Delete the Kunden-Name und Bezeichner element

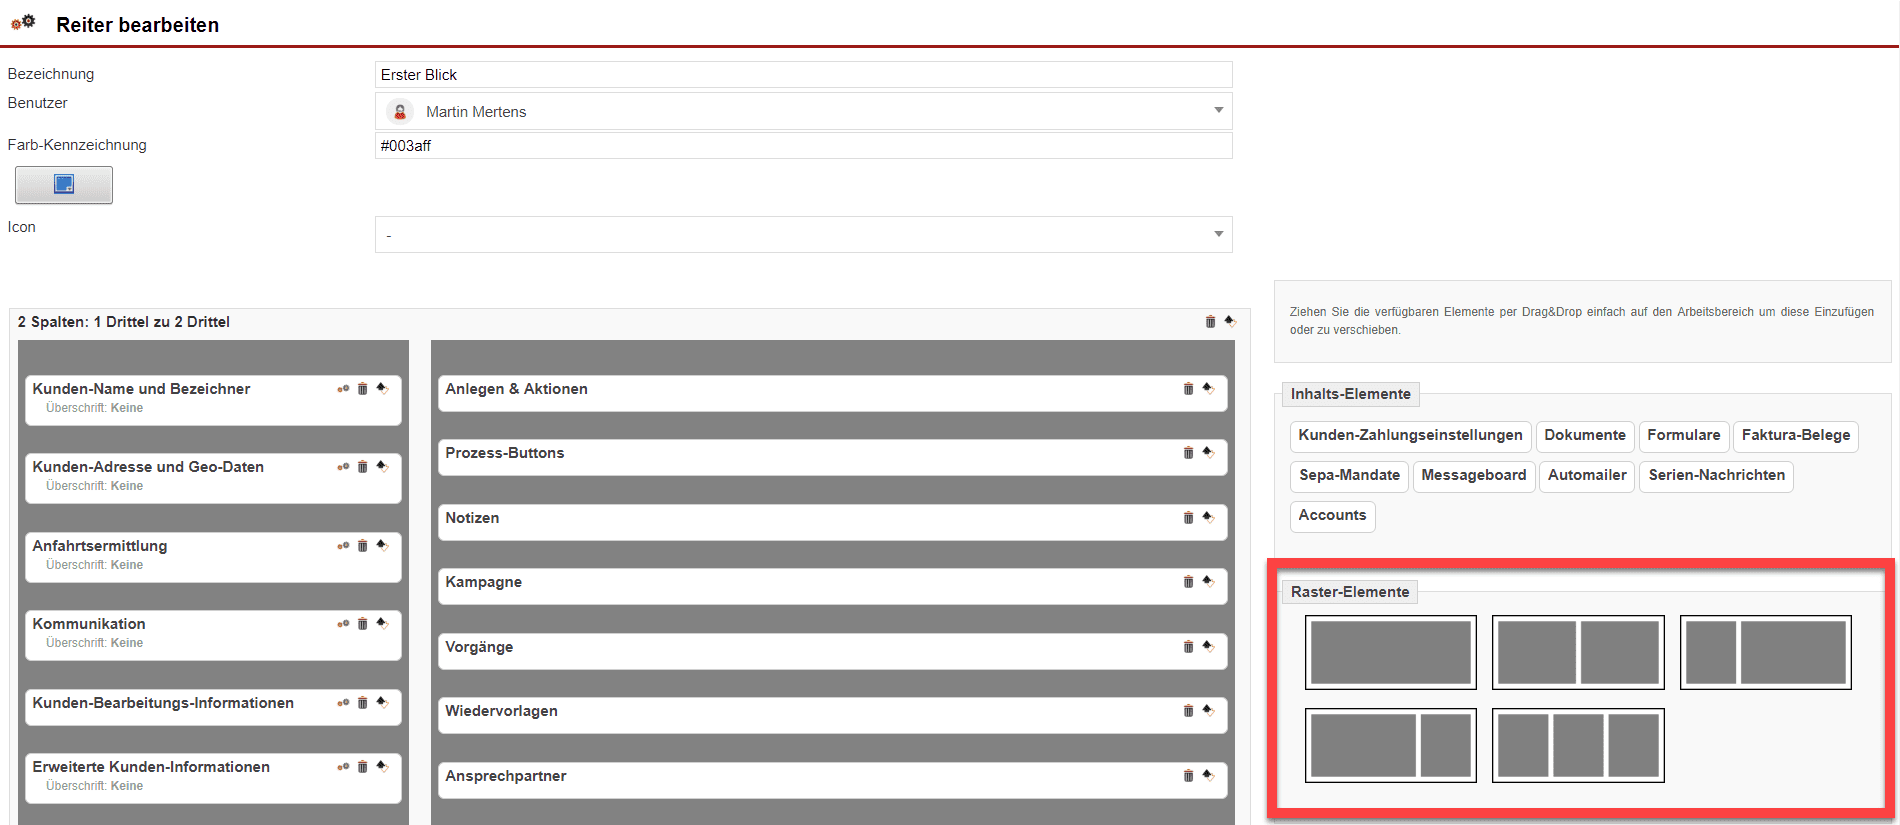coord(362,389)
